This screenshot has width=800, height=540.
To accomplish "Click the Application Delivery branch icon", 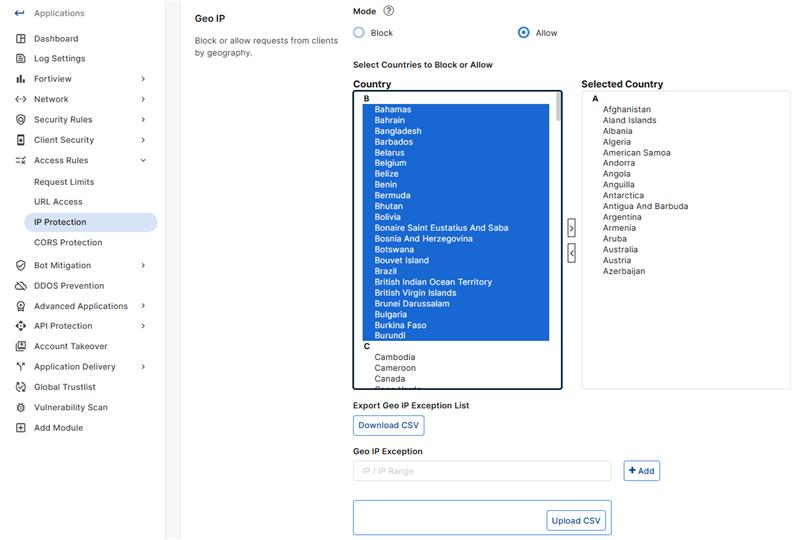I will (x=20, y=366).
